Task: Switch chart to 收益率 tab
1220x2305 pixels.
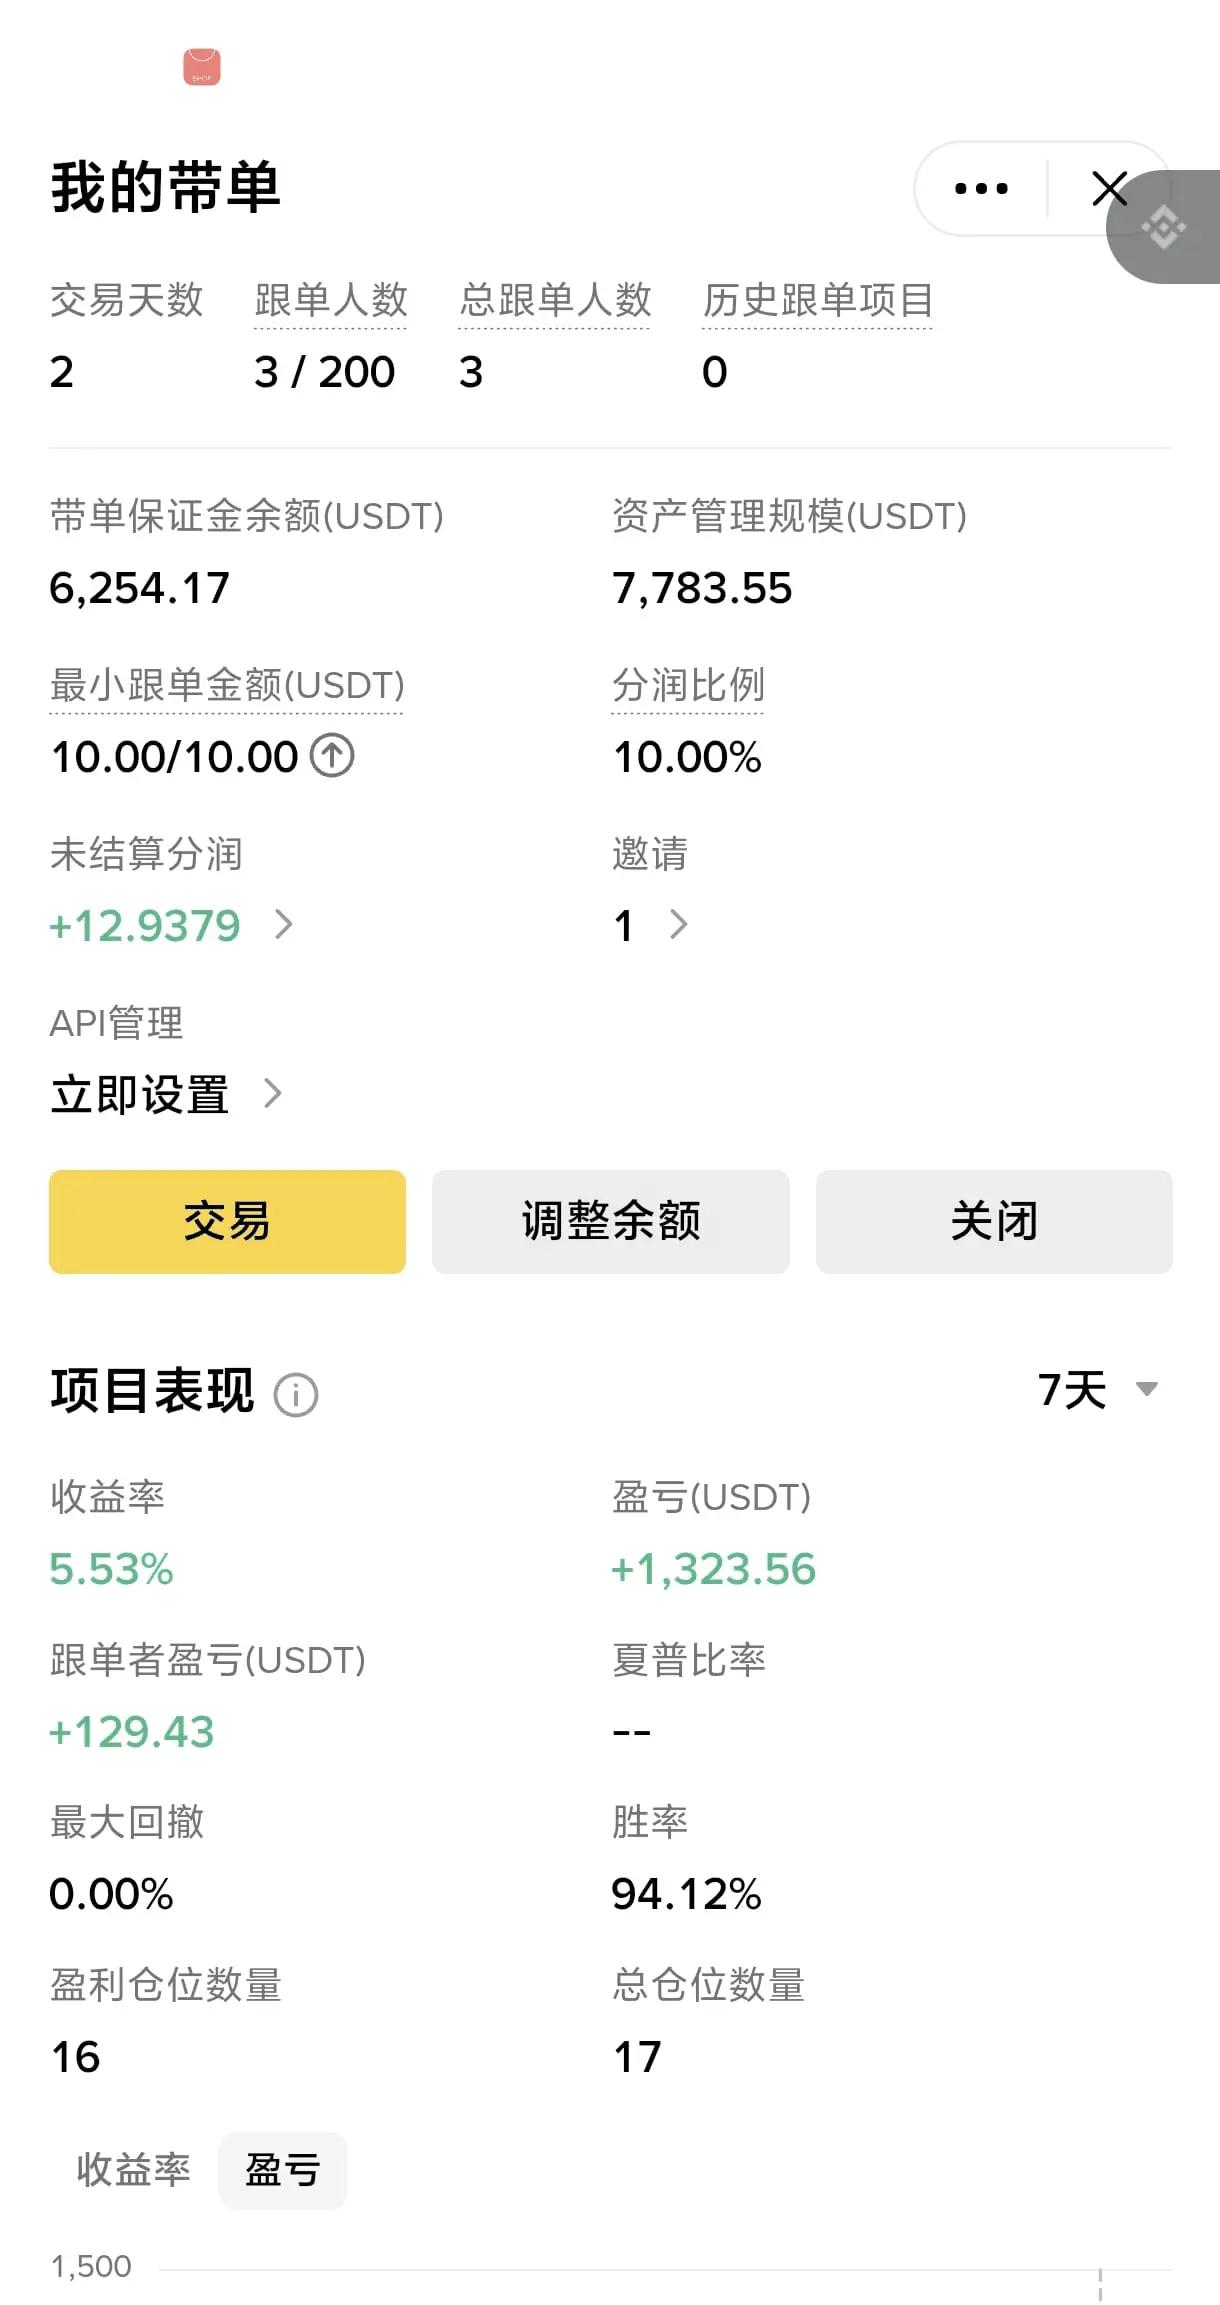Action: click(133, 2169)
